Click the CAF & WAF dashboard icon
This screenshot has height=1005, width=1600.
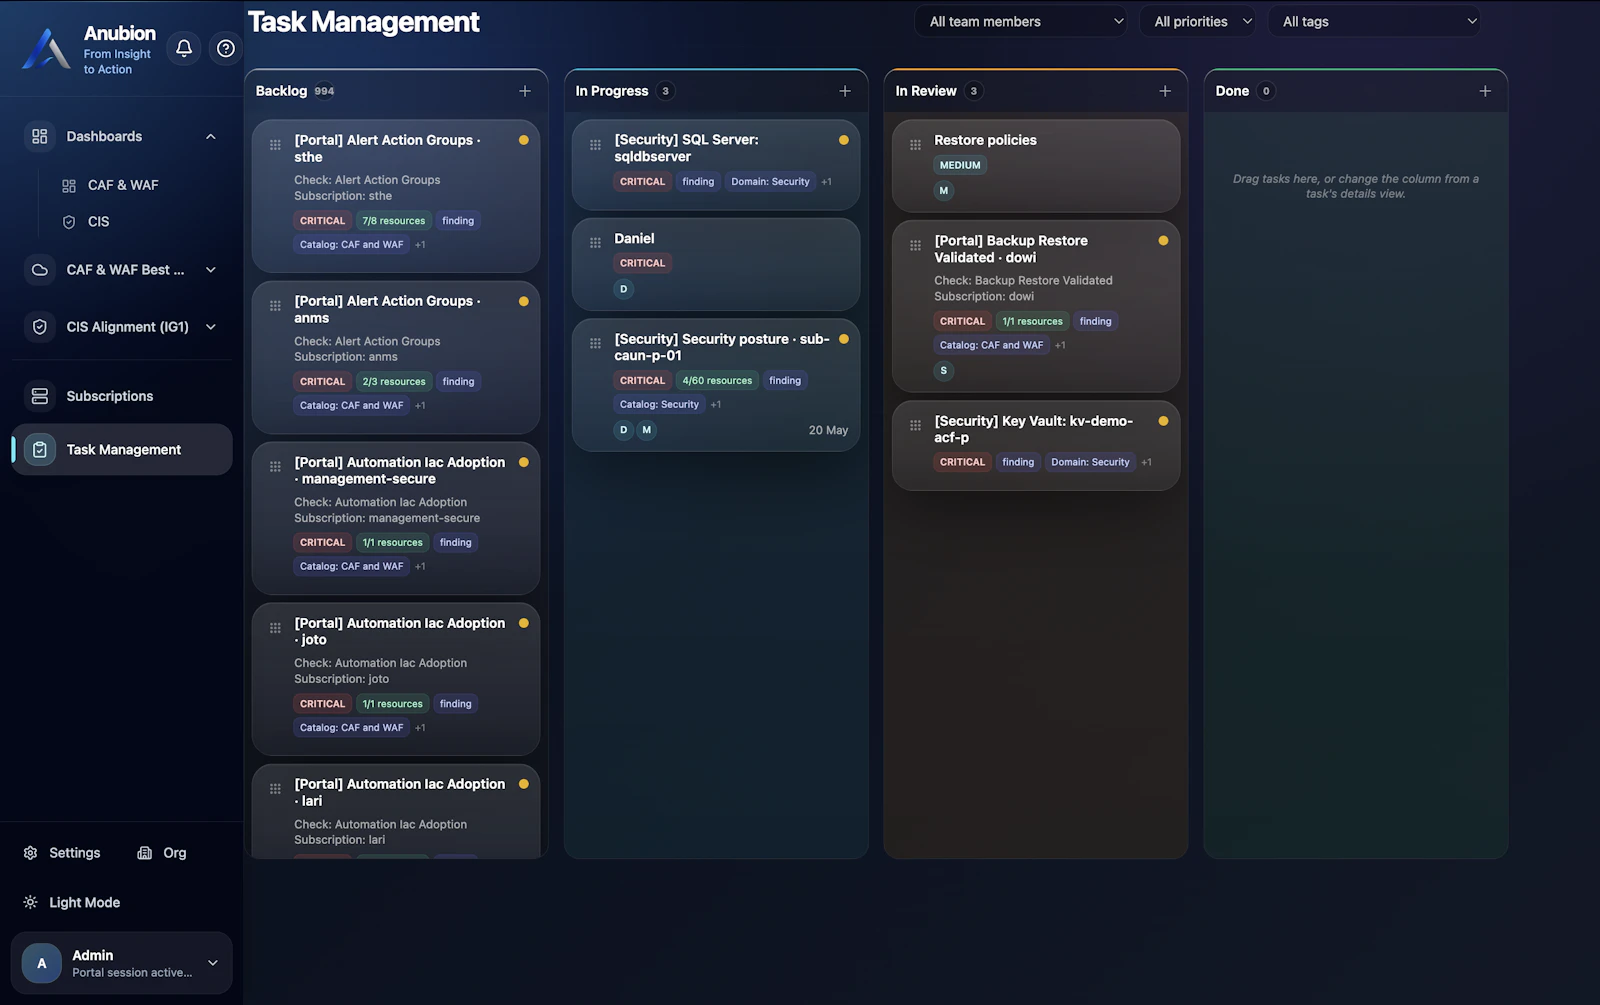(x=69, y=186)
